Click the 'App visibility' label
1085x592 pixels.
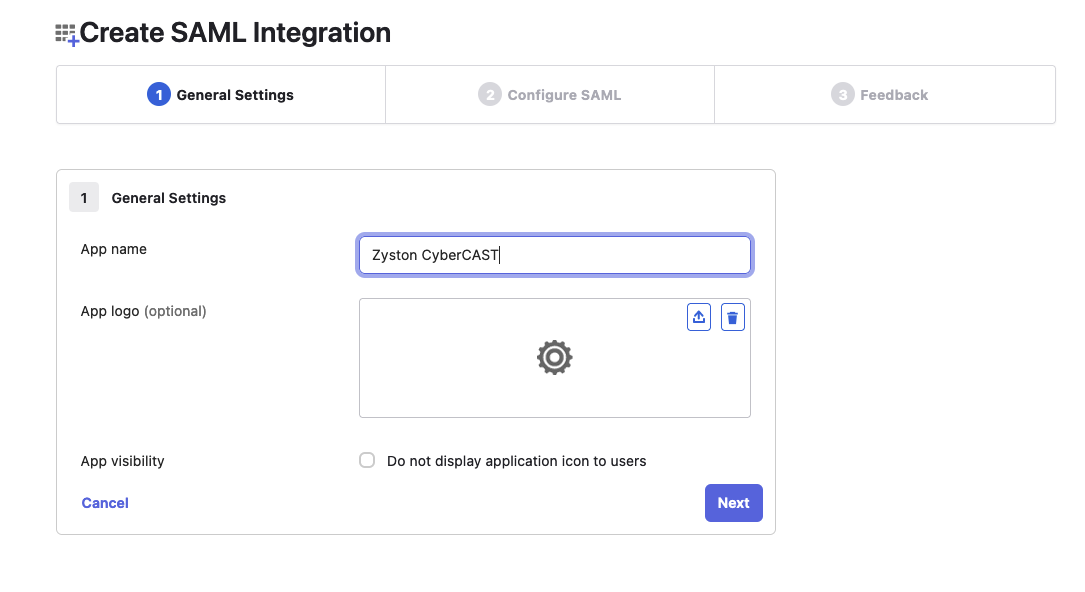point(122,460)
